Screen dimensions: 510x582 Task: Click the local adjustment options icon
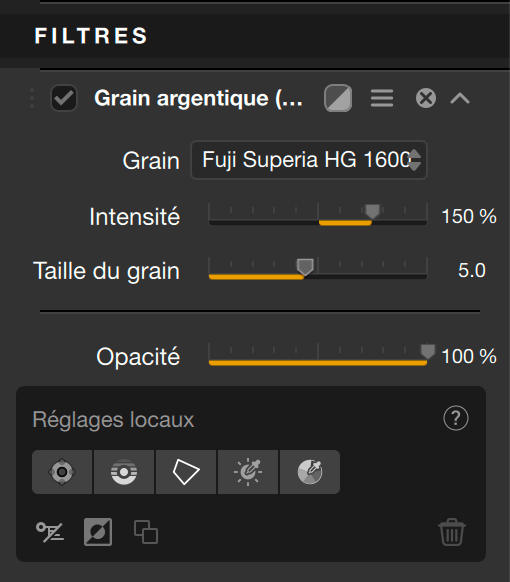pyautogui.click(x=50, y=532)
